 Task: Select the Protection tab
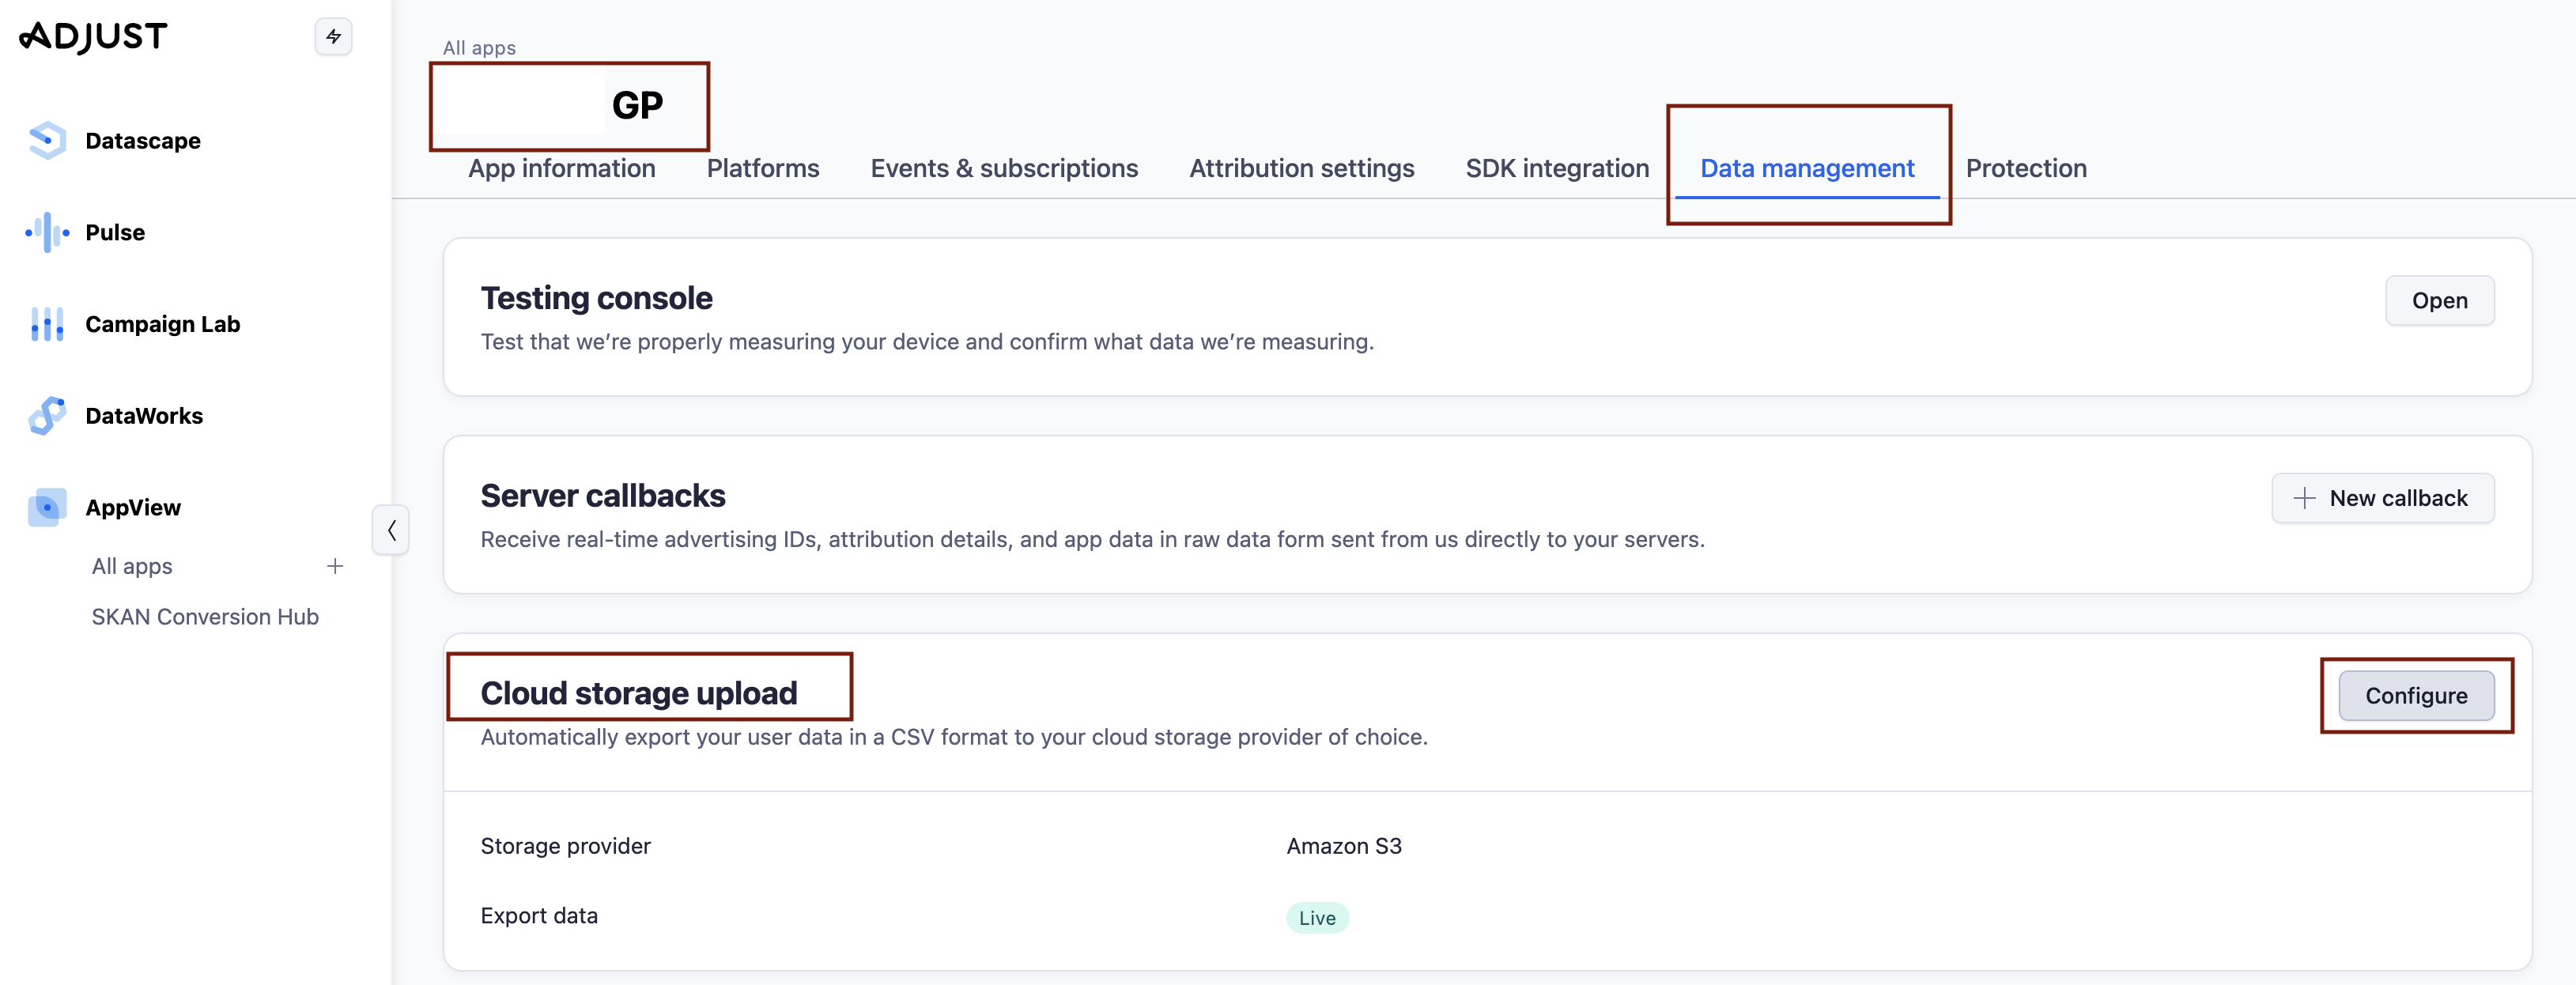pyautogui.click(x=2025, y=169)
